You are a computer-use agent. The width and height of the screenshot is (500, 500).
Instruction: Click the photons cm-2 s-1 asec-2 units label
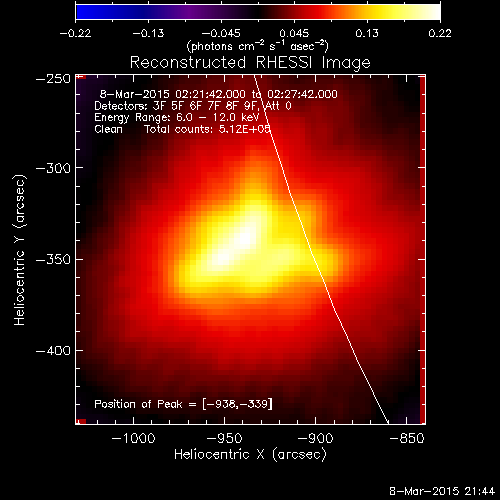(x=258, y=46)
